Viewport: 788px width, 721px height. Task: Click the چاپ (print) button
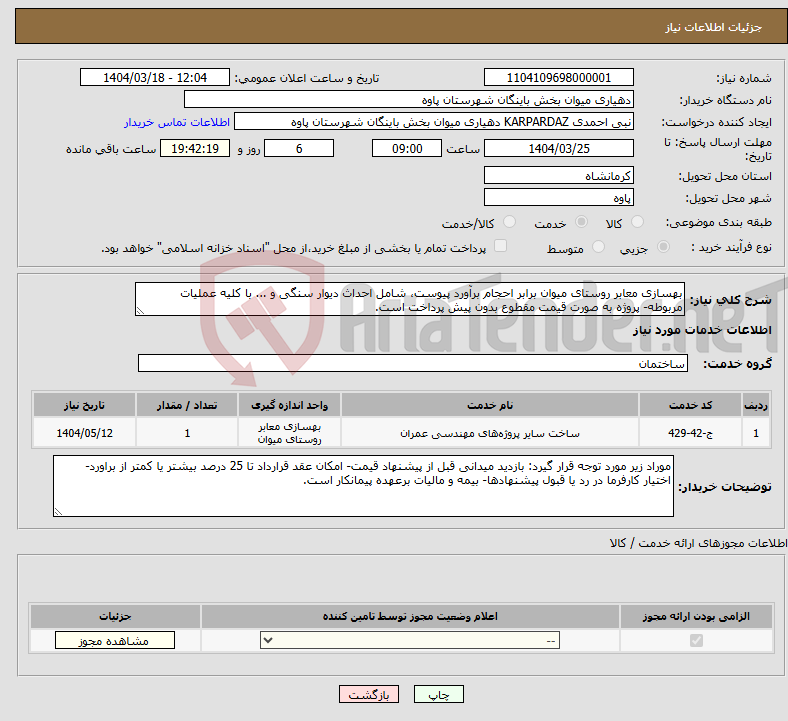(438, 694)
